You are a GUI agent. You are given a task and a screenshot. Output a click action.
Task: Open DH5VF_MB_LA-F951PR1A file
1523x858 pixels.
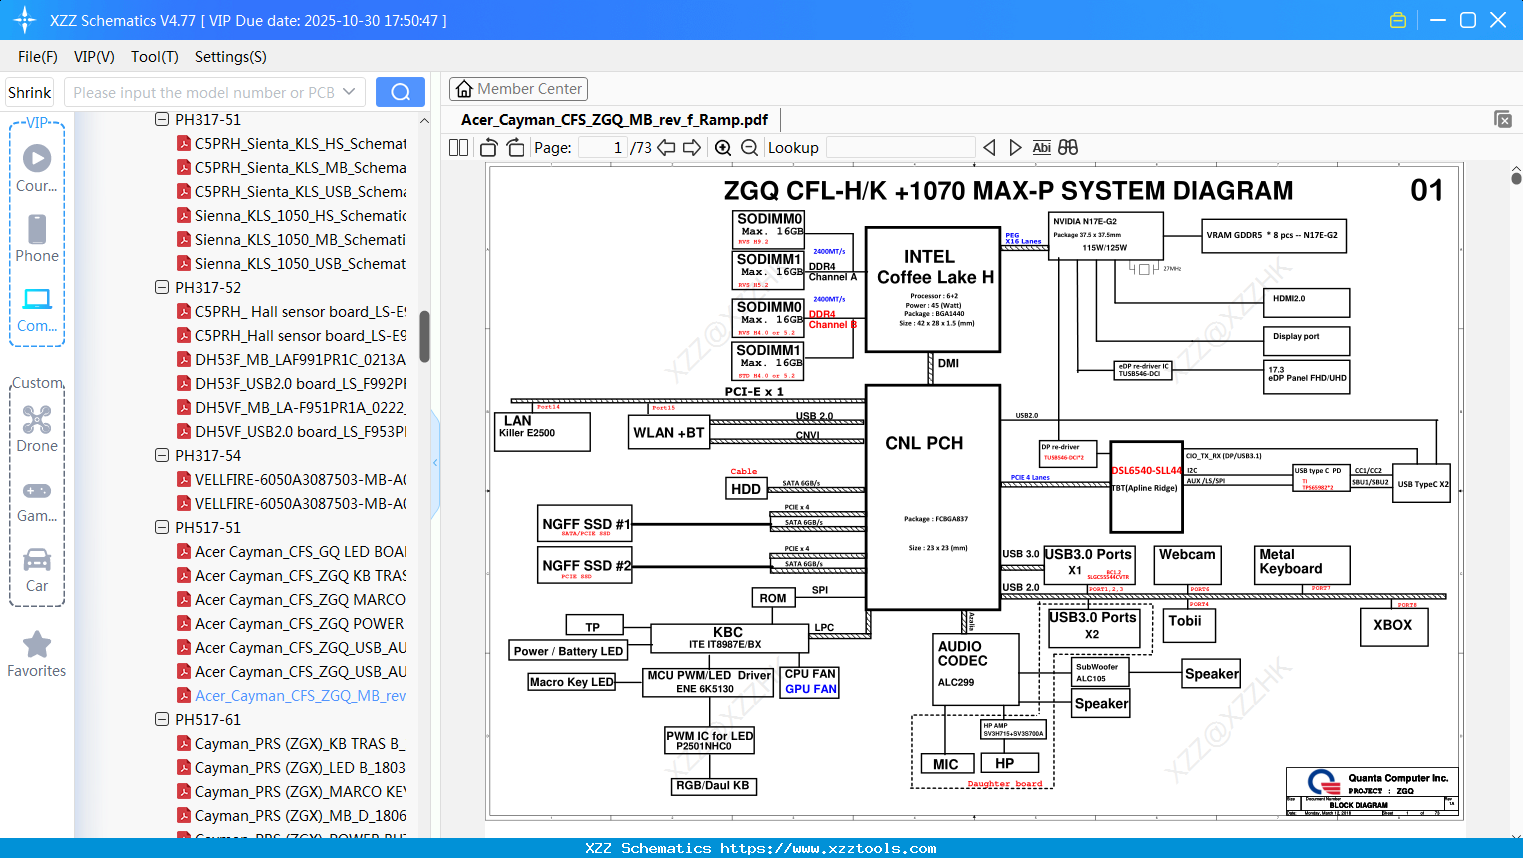(x=300, y=407)
